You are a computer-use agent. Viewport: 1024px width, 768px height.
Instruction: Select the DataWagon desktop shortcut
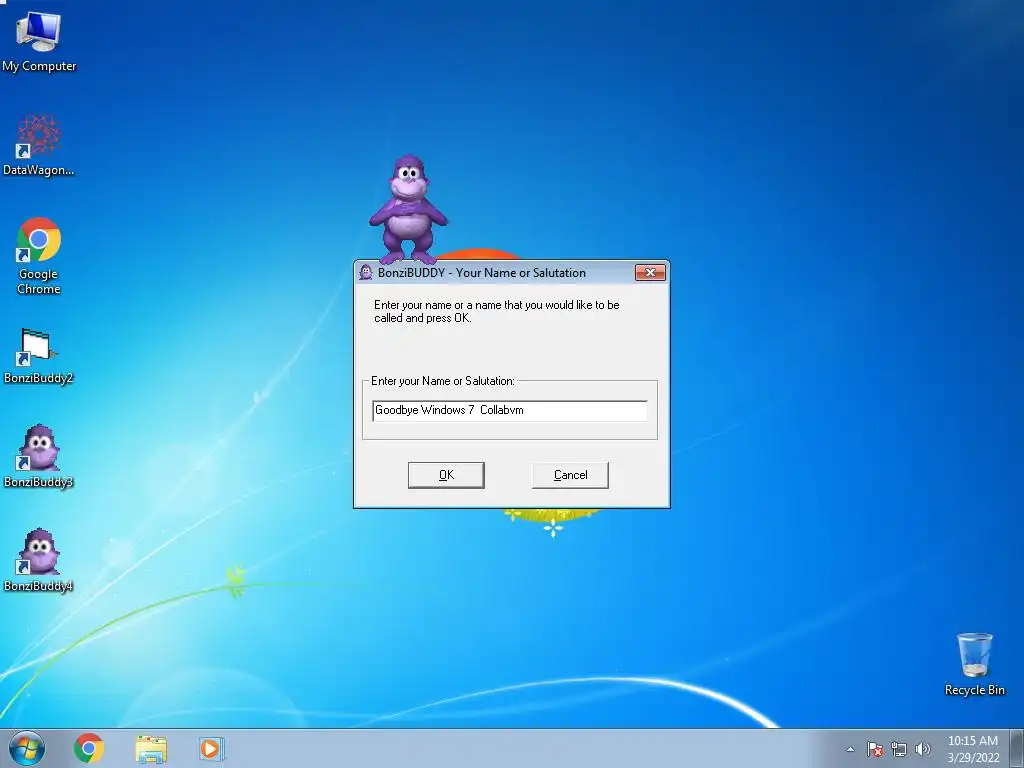[39, 145]
